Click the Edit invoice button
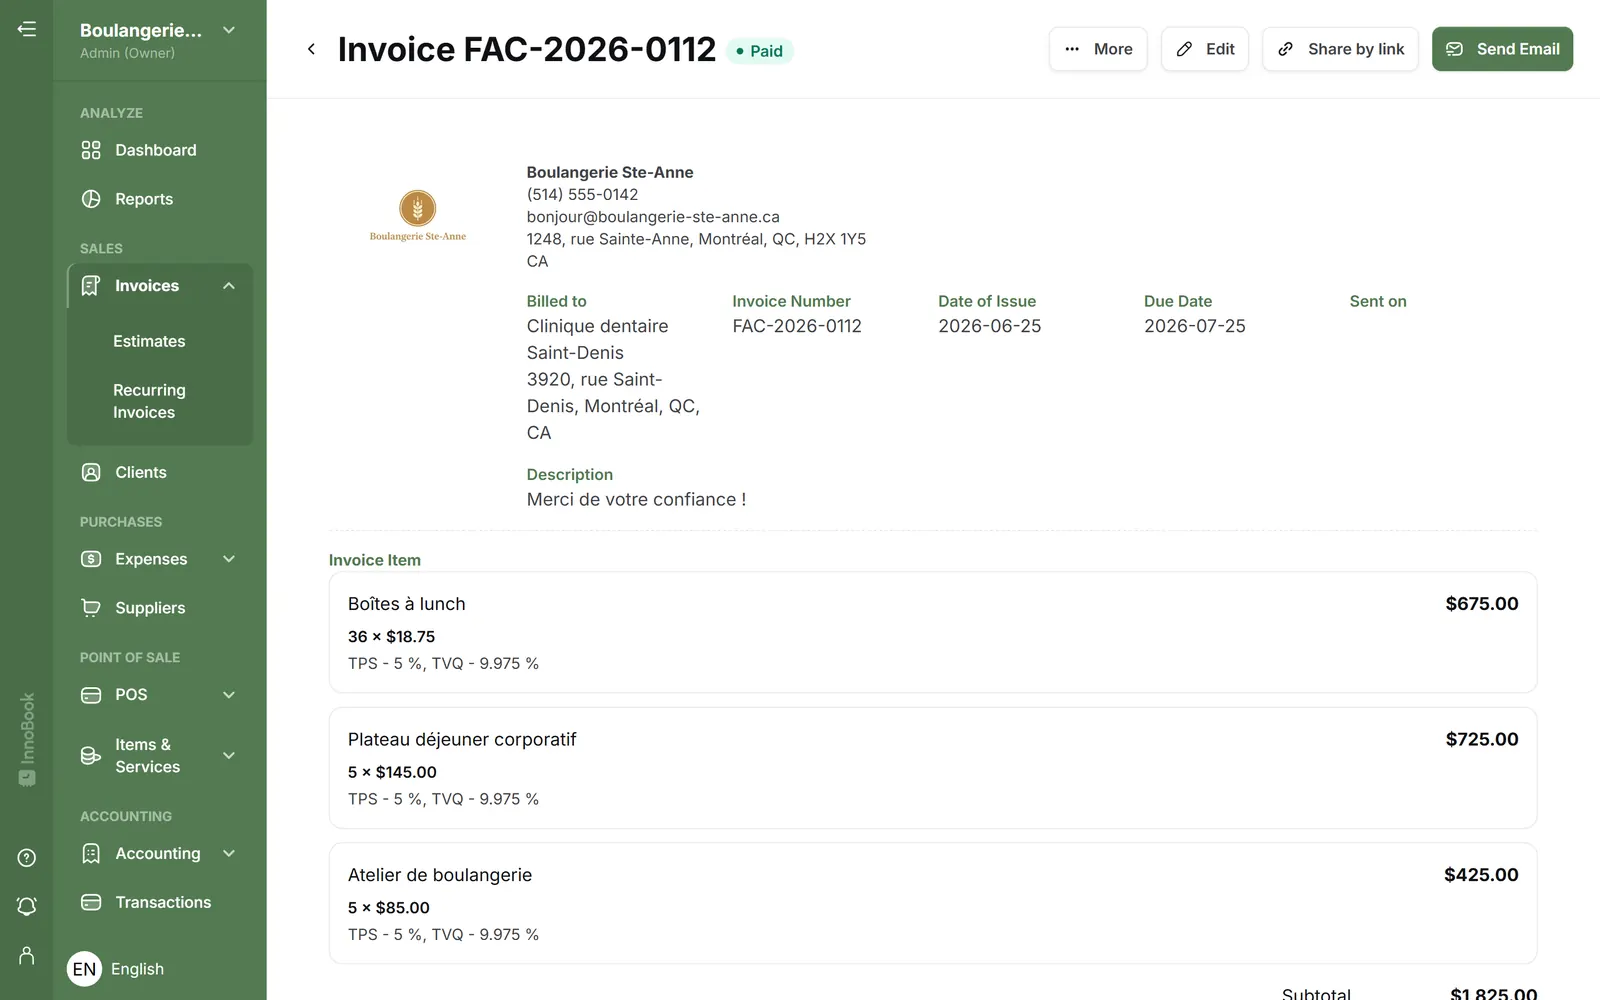The image size is (1600, 1000). [1205, 49]
